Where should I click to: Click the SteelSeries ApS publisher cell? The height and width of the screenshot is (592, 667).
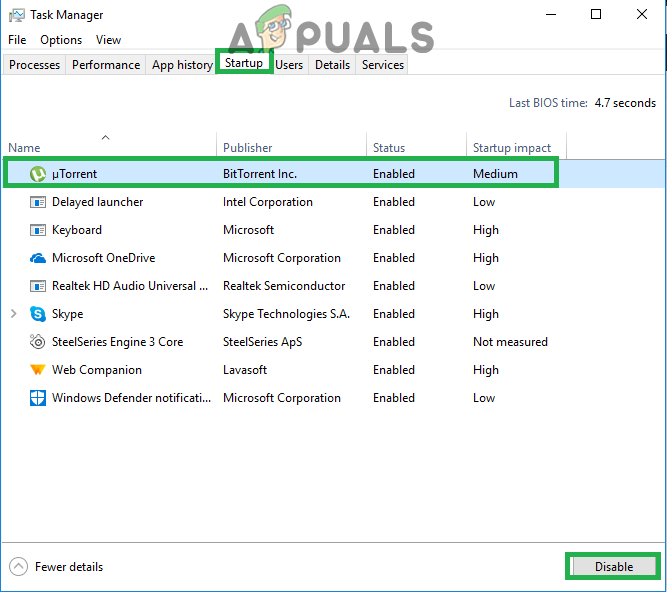pos(262,342)
